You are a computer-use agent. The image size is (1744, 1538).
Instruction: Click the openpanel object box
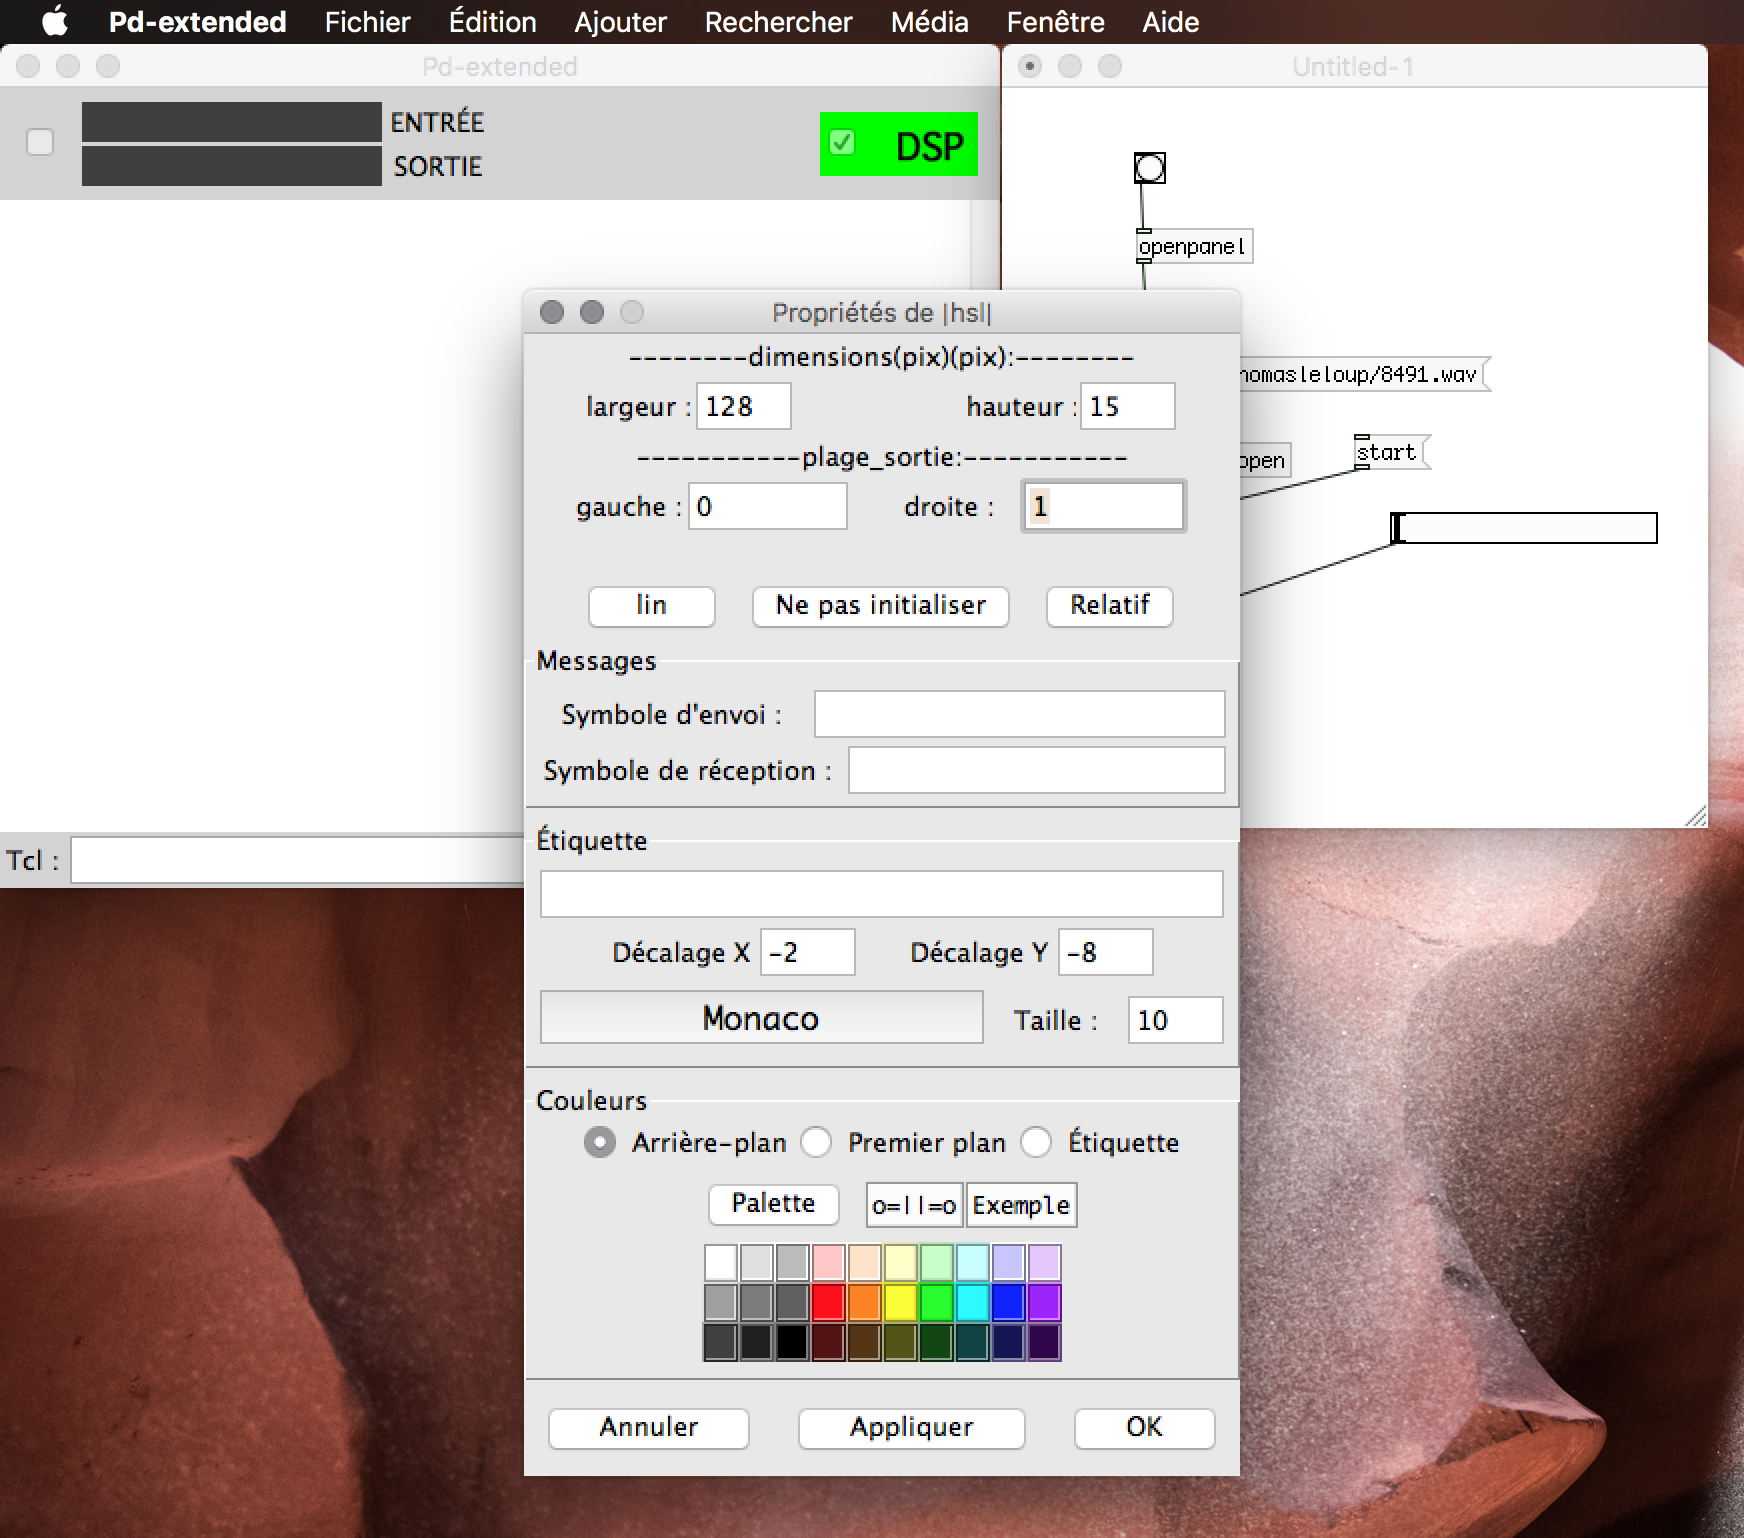(1193, 247)
